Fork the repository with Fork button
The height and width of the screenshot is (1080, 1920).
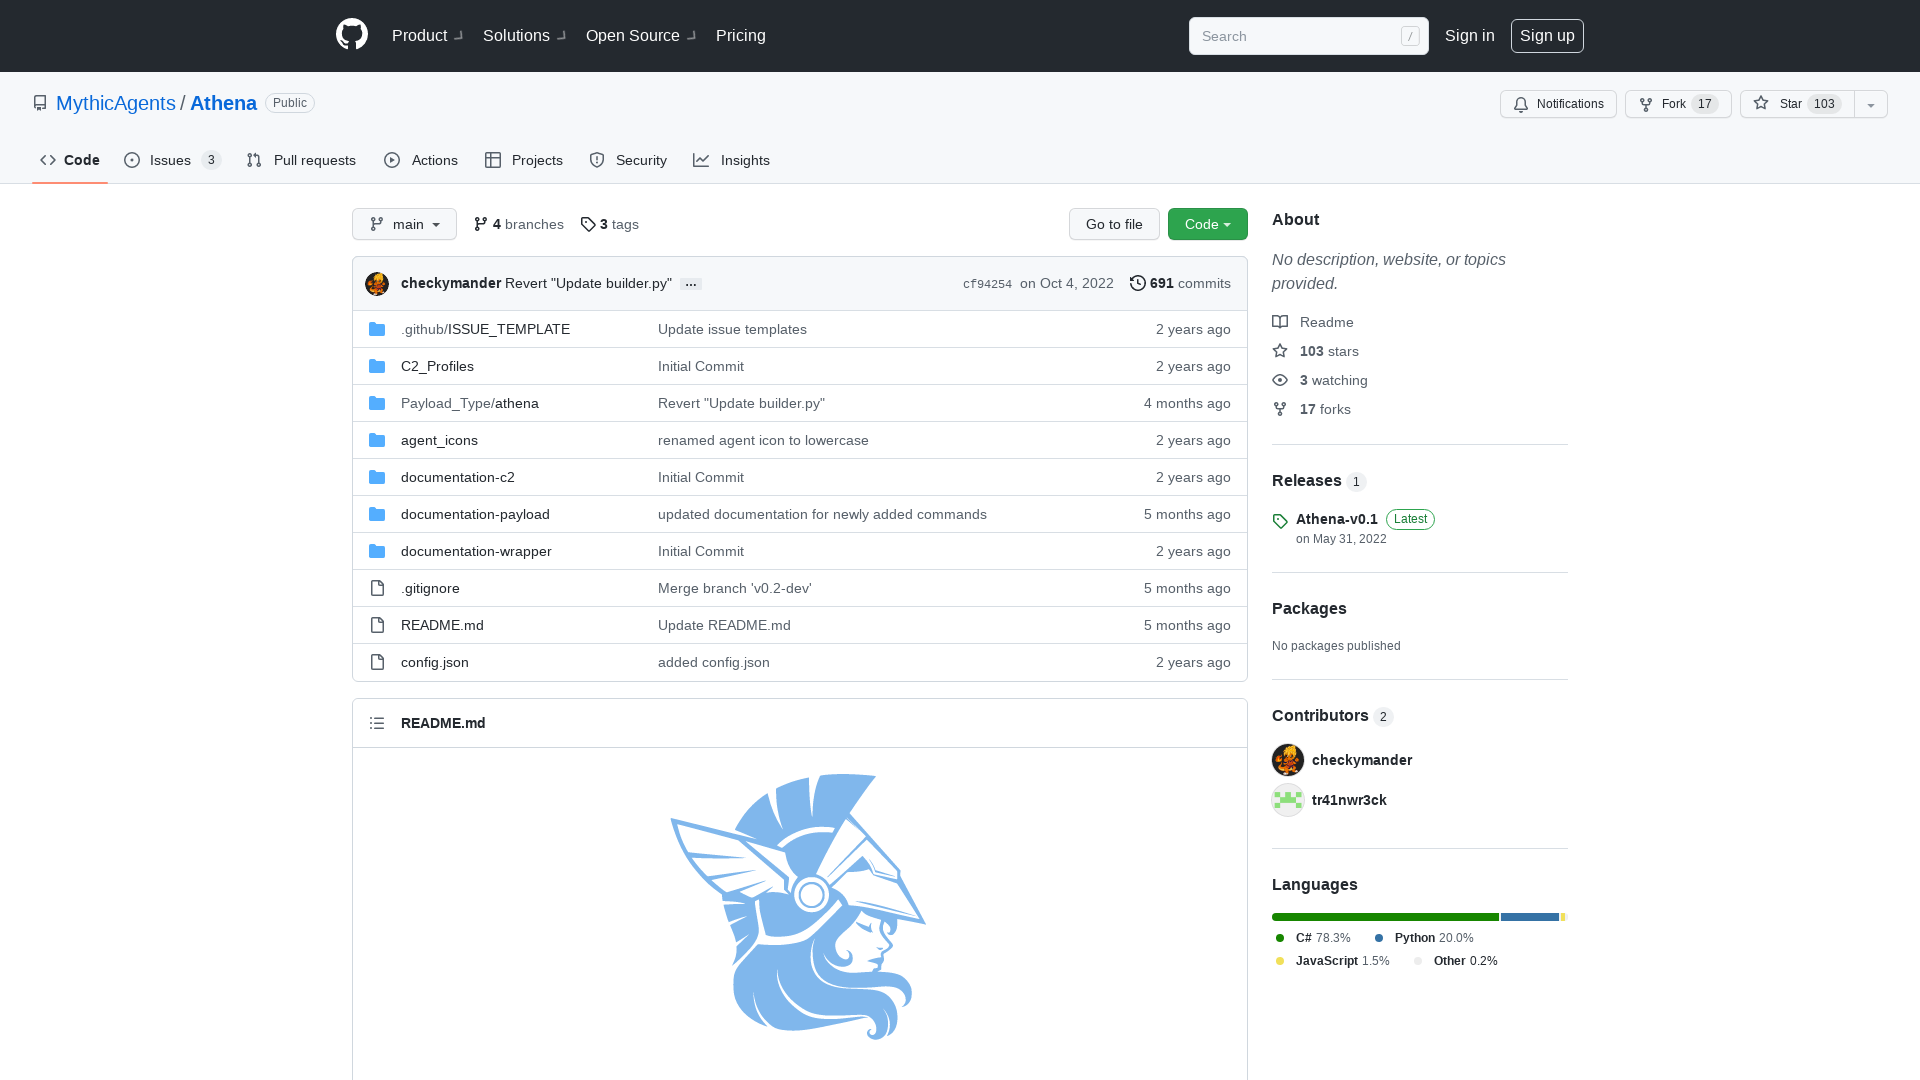tap(1678, 104)
